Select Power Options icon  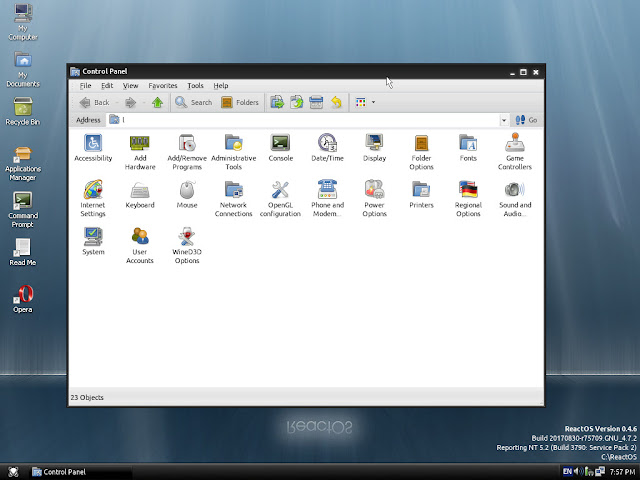pyautogui.click(x=374, y=199)
